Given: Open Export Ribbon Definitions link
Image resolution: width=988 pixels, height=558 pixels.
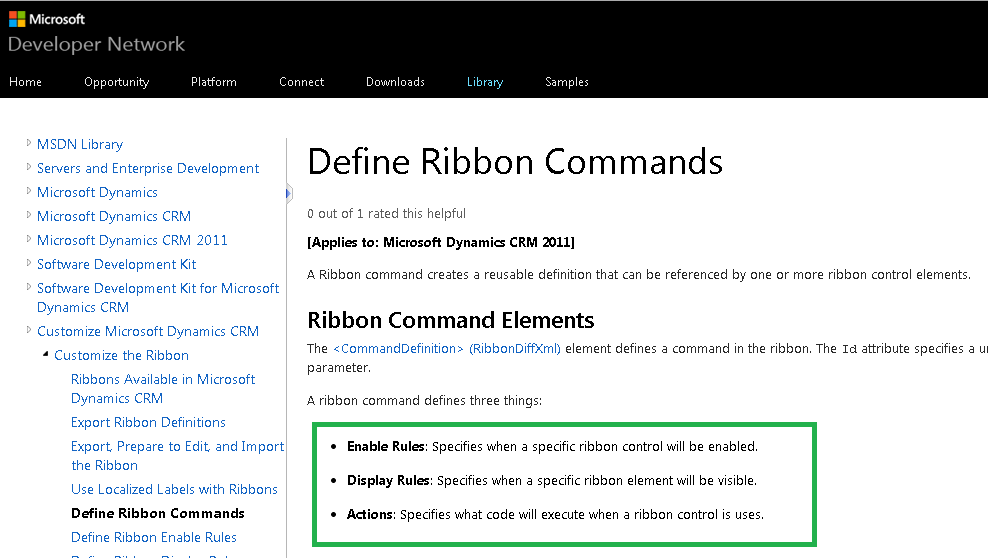Looking at the screenshot, I should coord(148,422).
